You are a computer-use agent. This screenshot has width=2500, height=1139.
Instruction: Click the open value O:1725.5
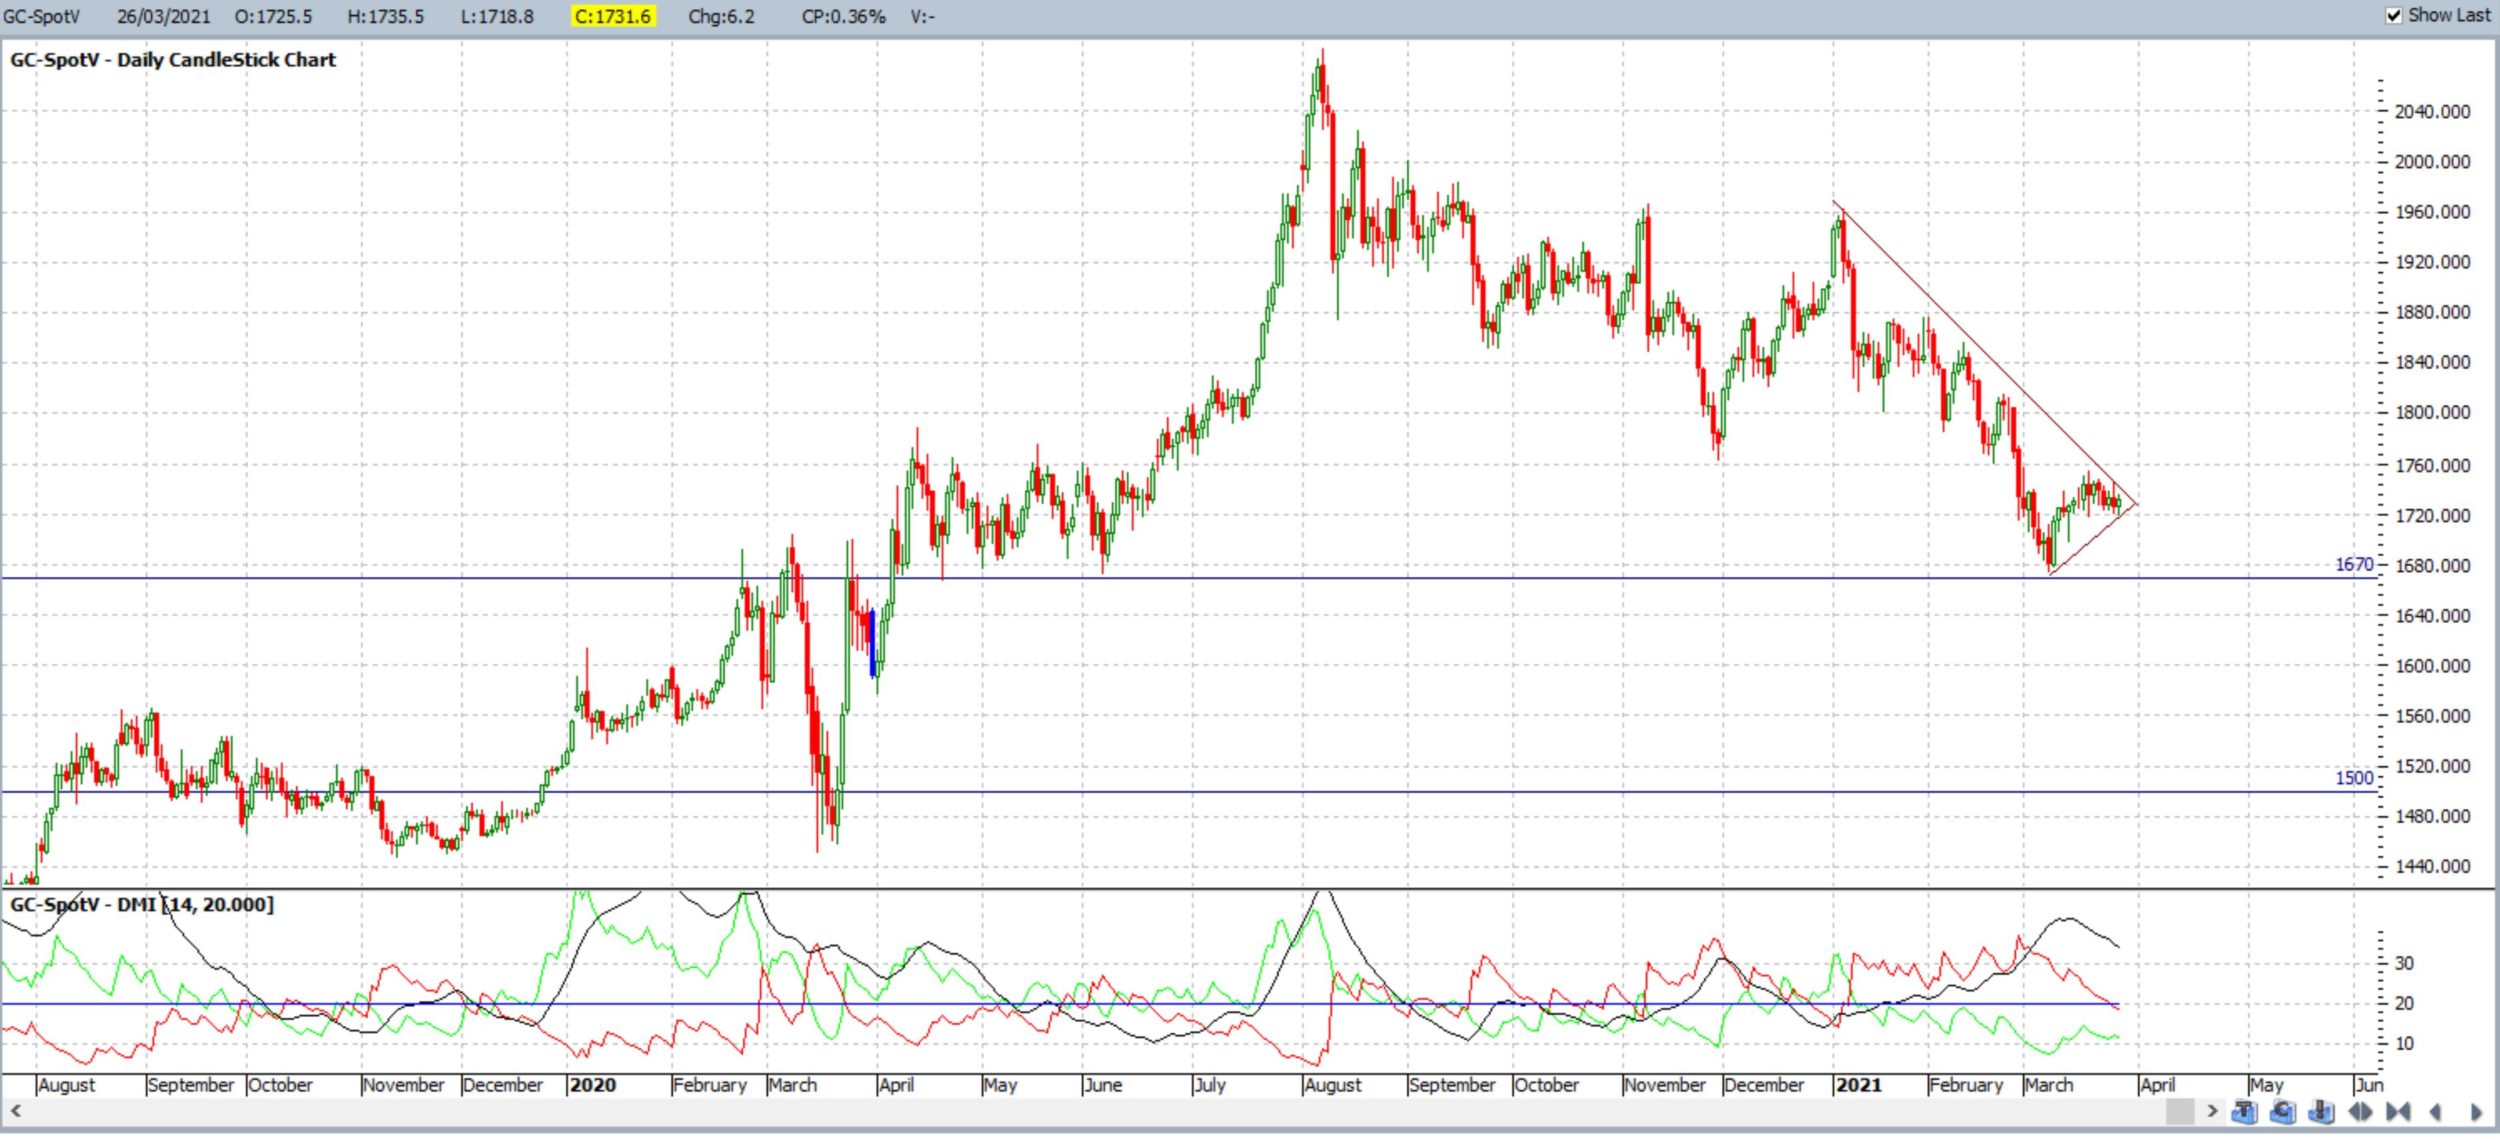[273, 16]
